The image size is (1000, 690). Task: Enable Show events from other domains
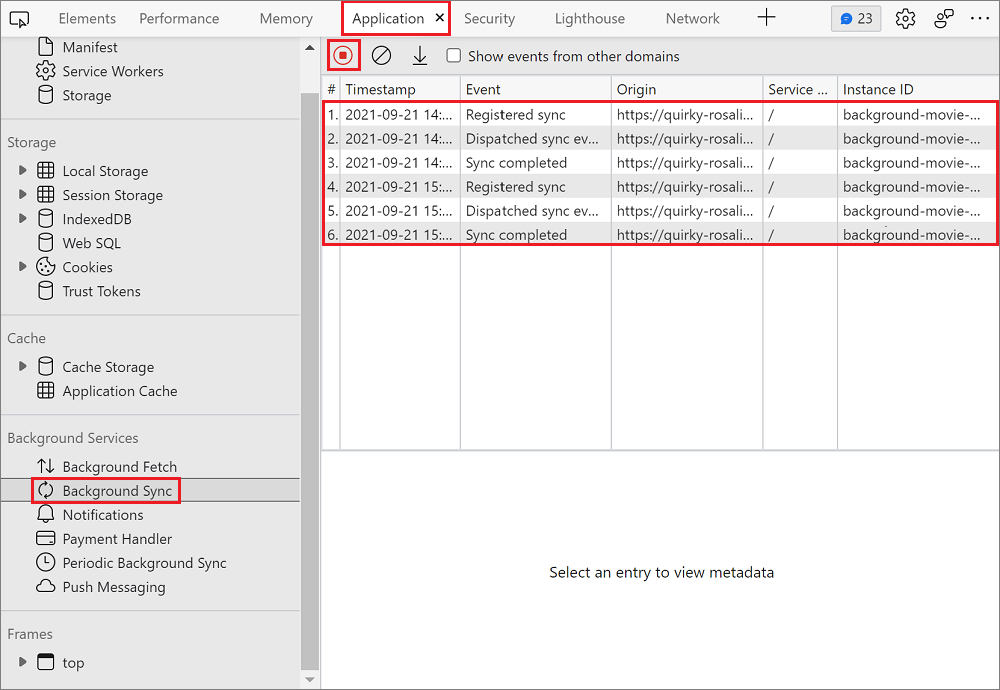(x=454, y=56)
